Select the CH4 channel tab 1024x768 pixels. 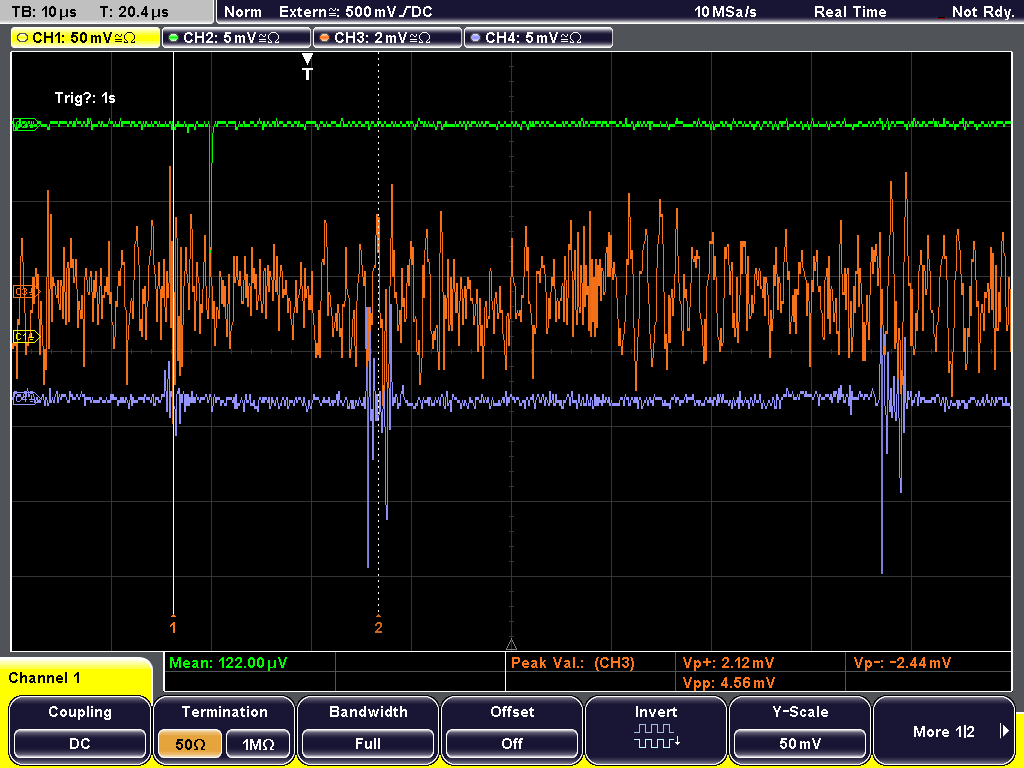tap(538, 38)
